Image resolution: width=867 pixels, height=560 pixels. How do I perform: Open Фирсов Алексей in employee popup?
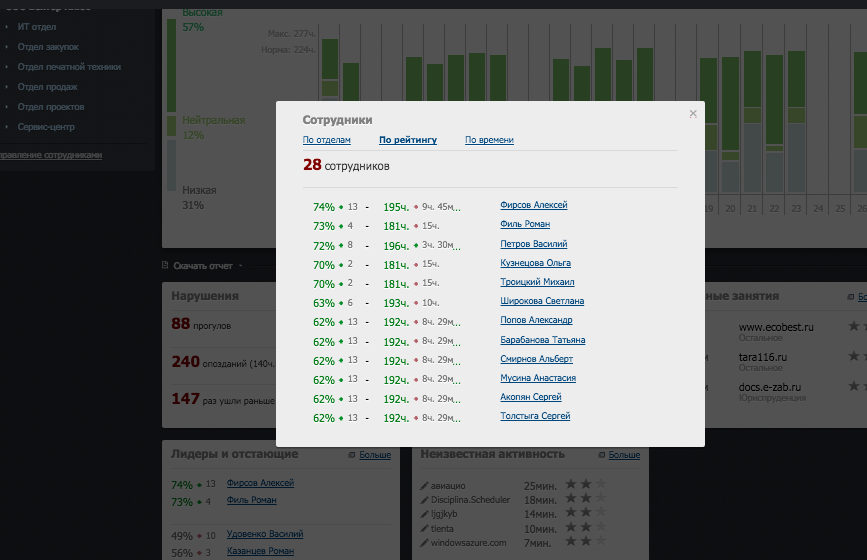(534, 205)
